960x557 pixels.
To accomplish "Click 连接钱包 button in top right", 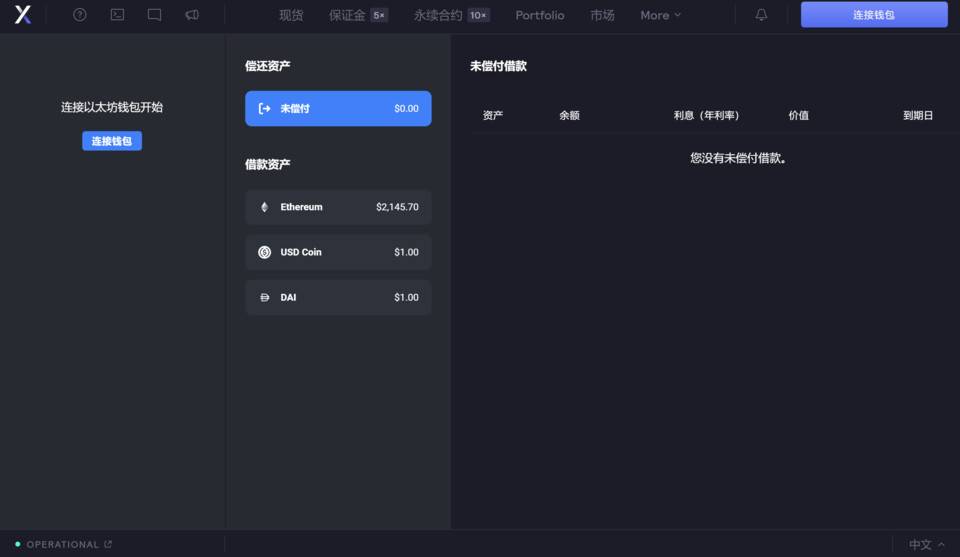I will click(x=873, y=15).
